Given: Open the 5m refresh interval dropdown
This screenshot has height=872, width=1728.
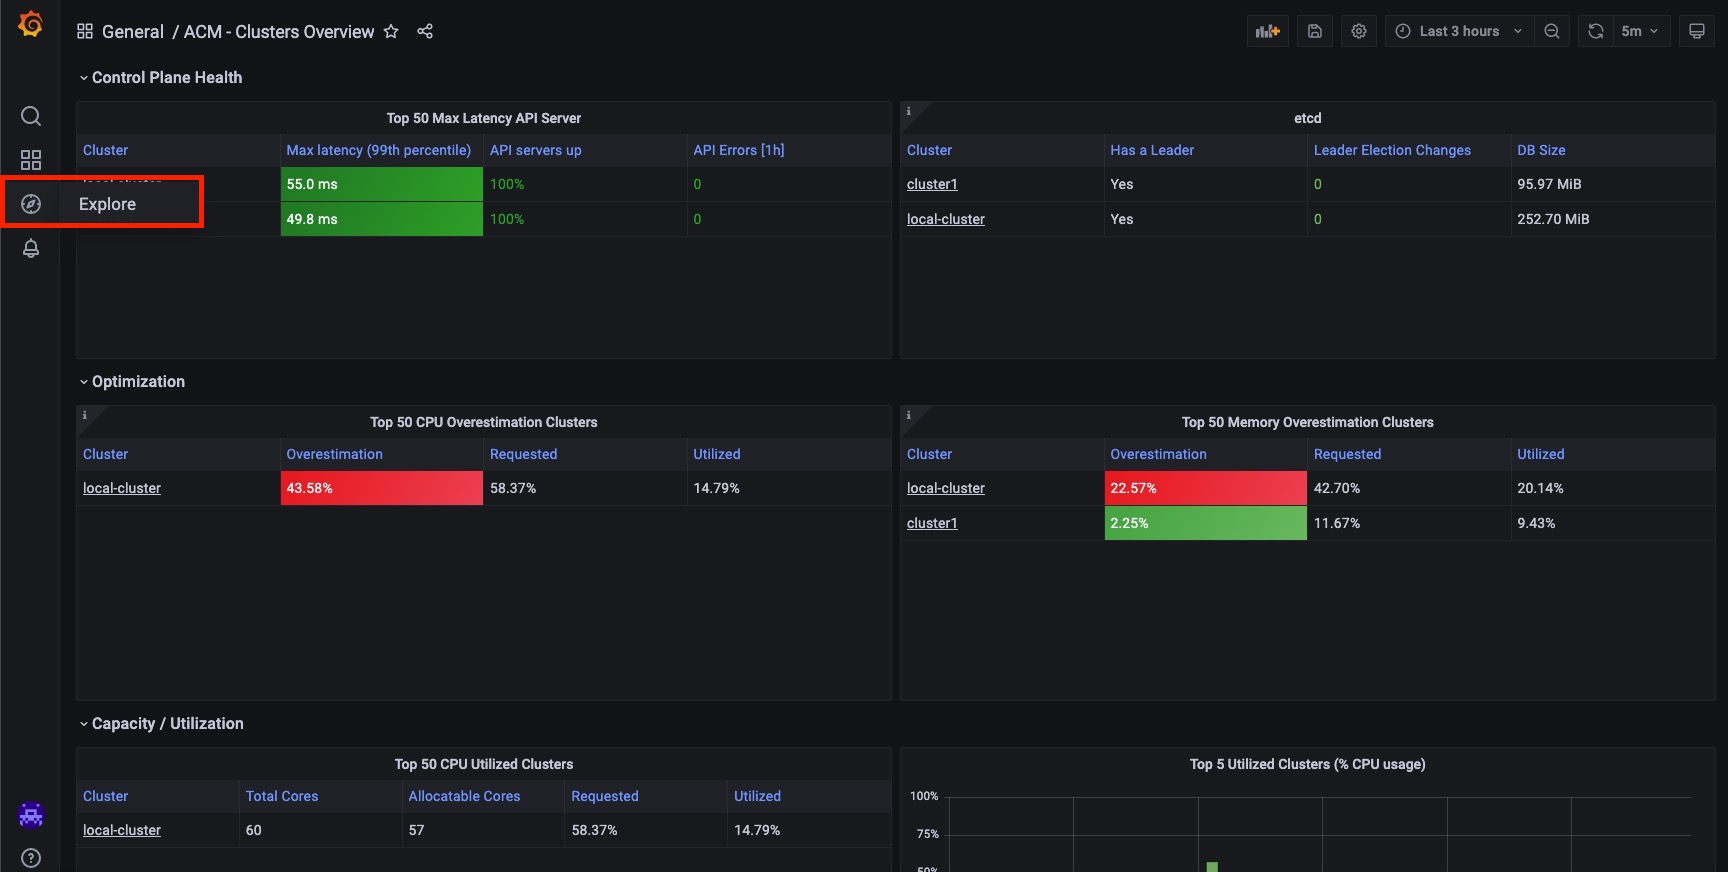Looking at the screenshot, I should [x=1640, y=31].
